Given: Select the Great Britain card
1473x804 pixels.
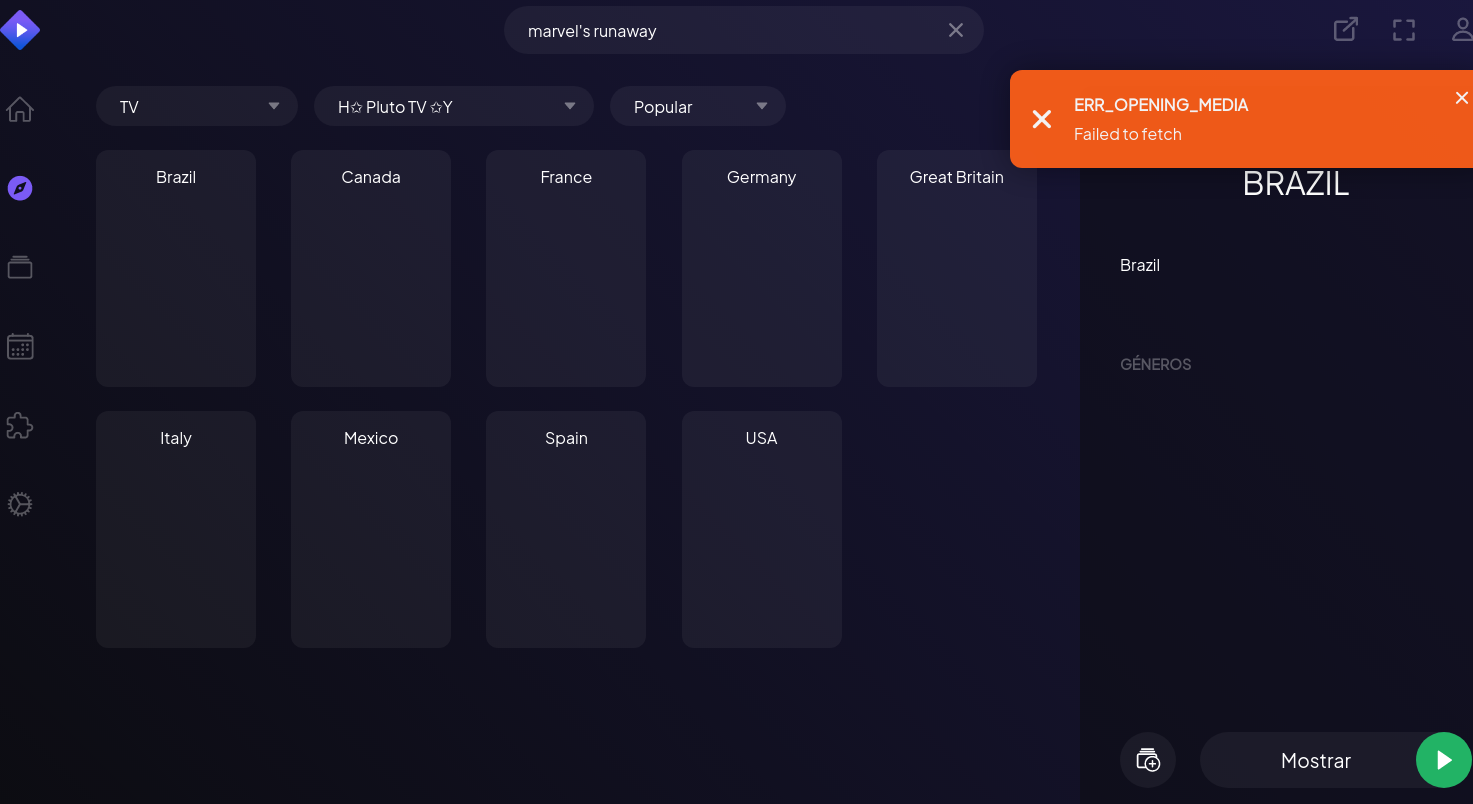Looking at the screenshot, I should tap(957, 268).
